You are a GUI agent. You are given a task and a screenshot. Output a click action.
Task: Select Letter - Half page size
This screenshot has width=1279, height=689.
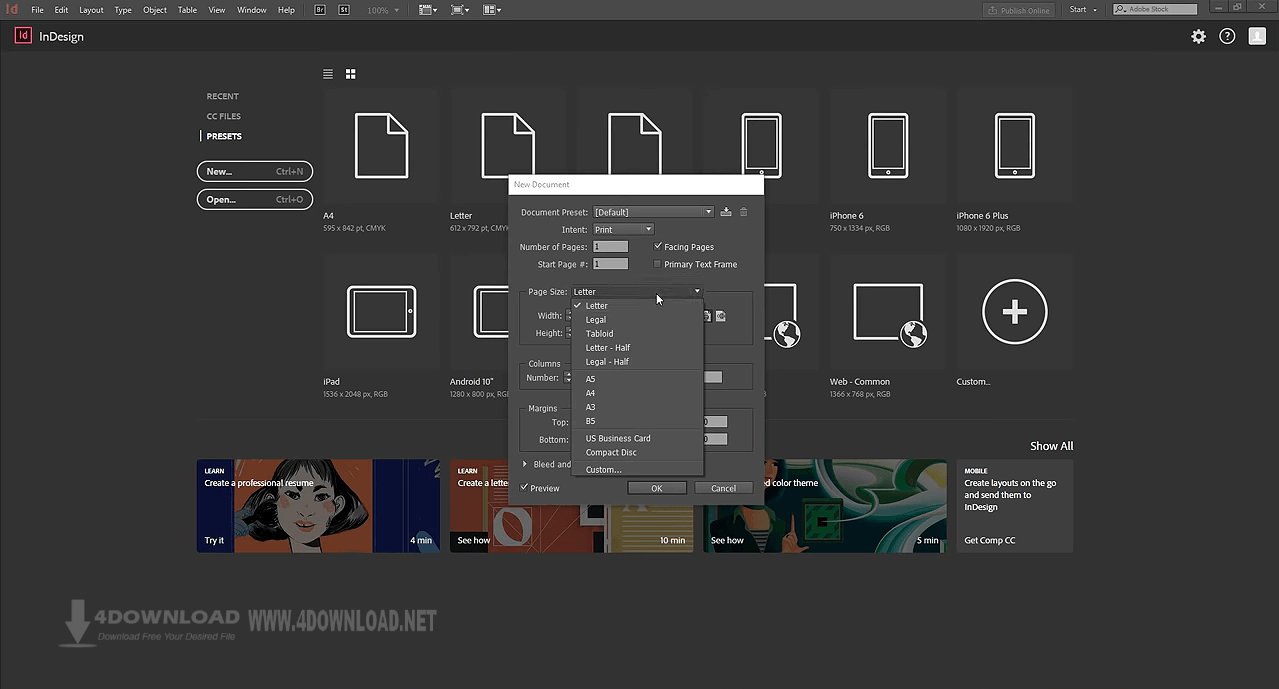[637, 348]
